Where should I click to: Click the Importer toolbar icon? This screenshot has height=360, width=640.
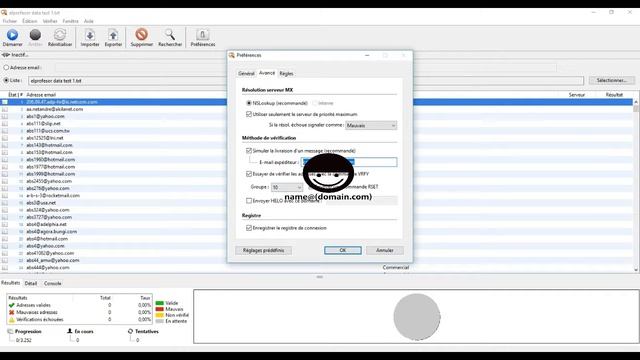[90, 34]
